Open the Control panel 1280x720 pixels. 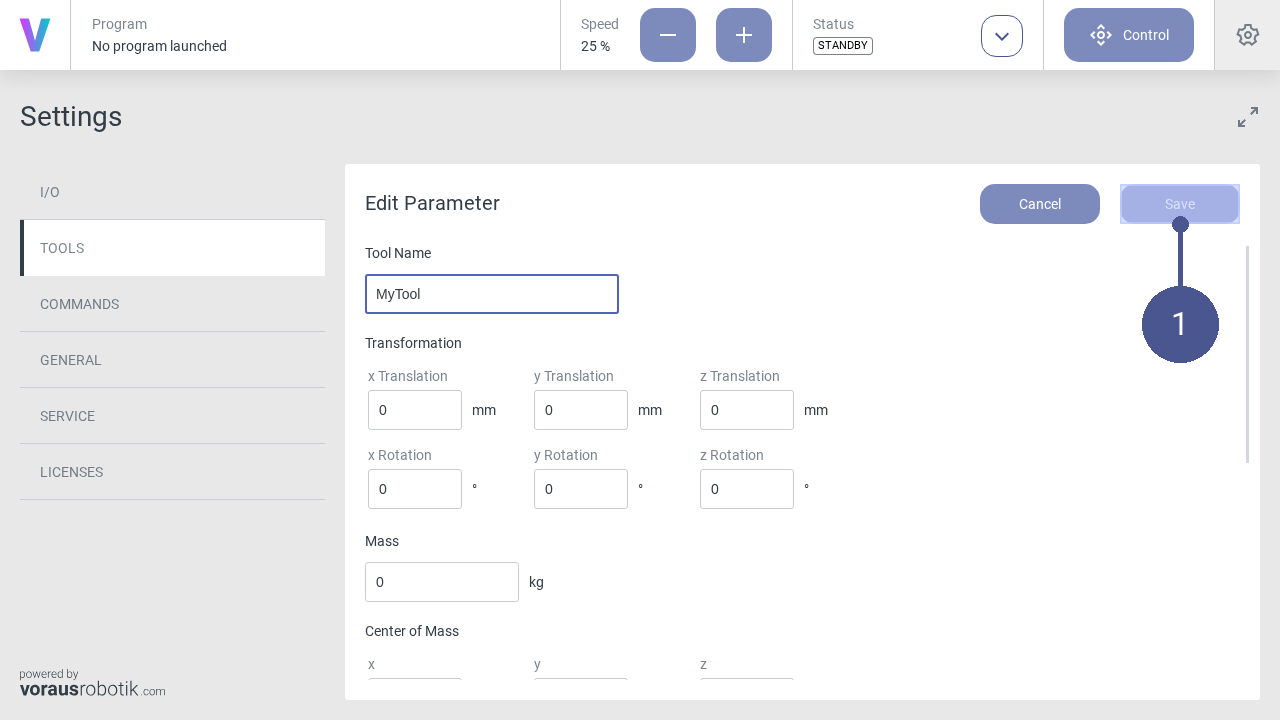tap(1129, 35)
